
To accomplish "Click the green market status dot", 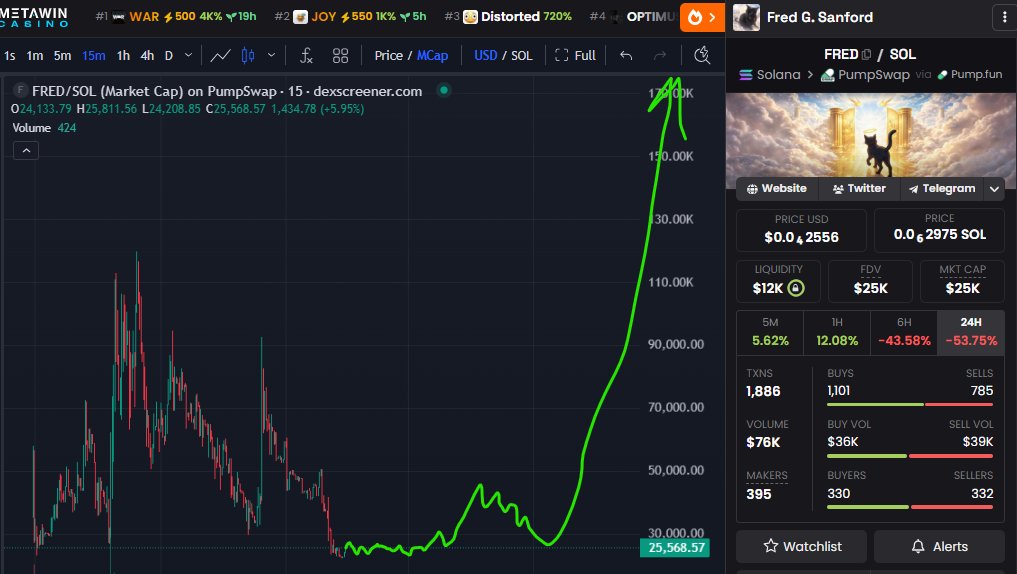I will pyautogui.click(x=444, y=90).
